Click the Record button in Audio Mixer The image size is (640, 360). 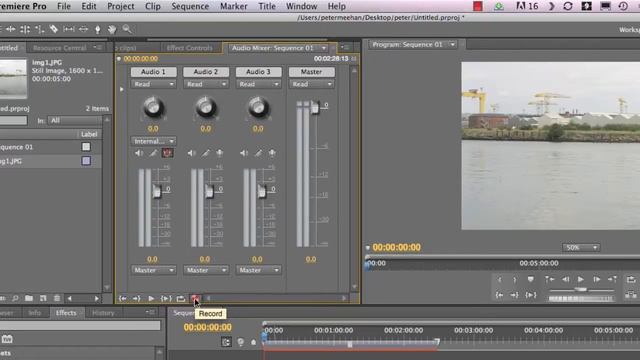(195, 298)
